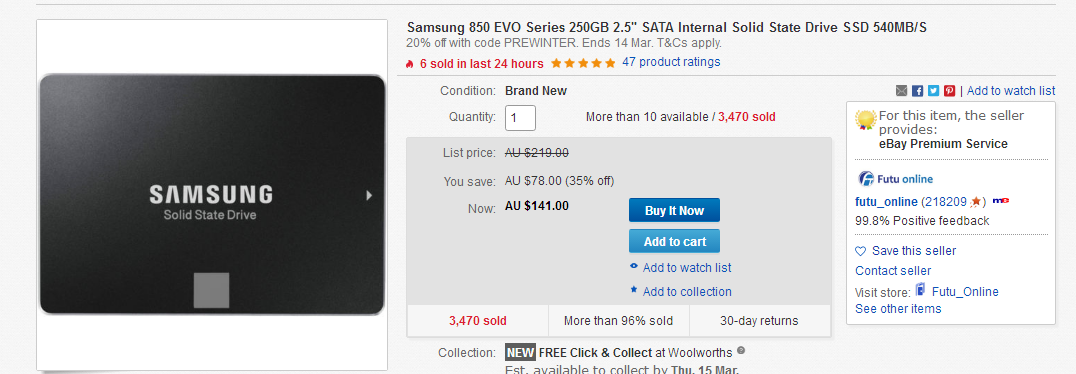
Task: Open Contact seller link
Action: click(893, 270)
